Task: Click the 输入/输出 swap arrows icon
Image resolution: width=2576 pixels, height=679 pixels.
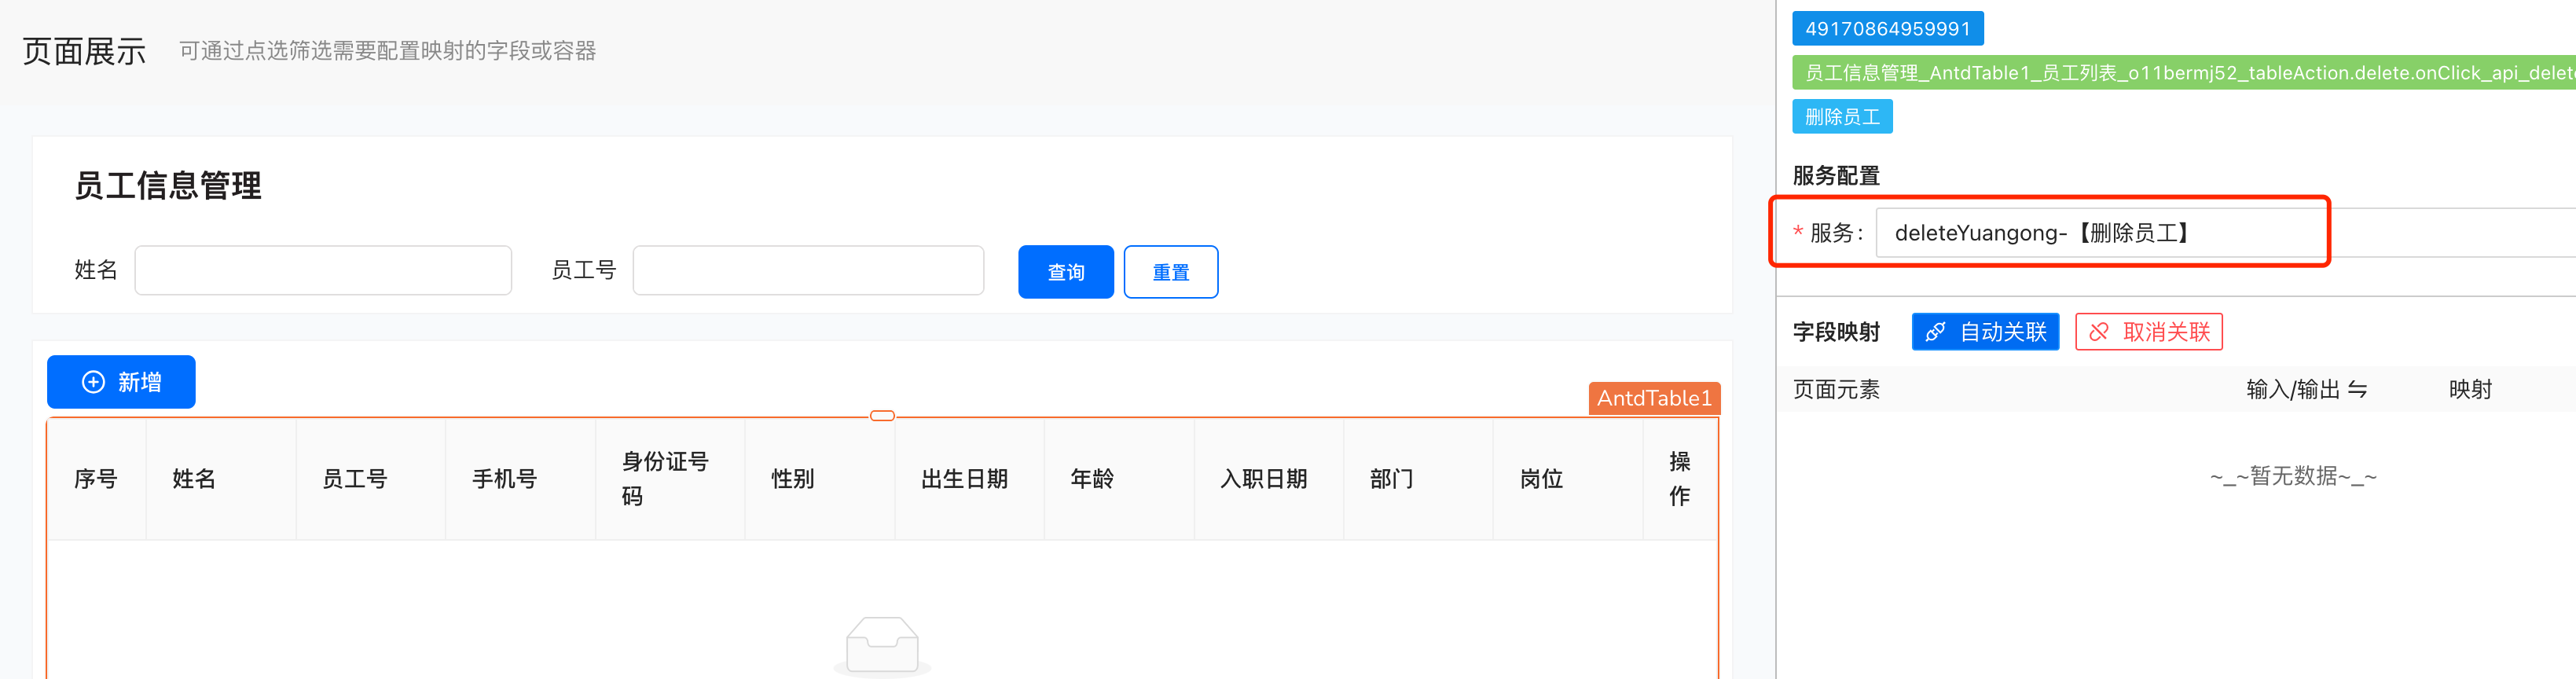Action: [2358, 390]
